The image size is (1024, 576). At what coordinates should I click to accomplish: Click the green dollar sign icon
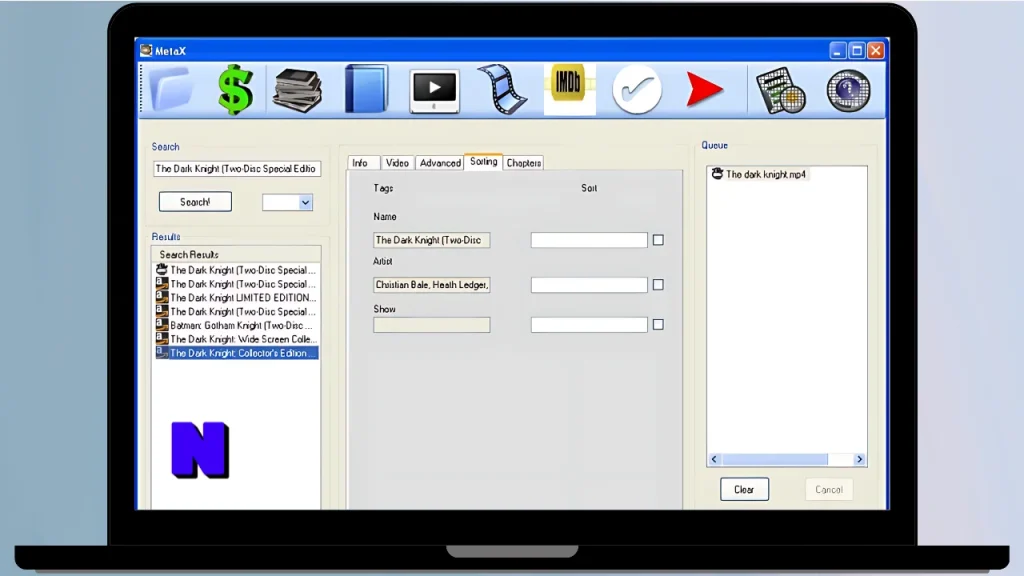(x=235, y=89)
